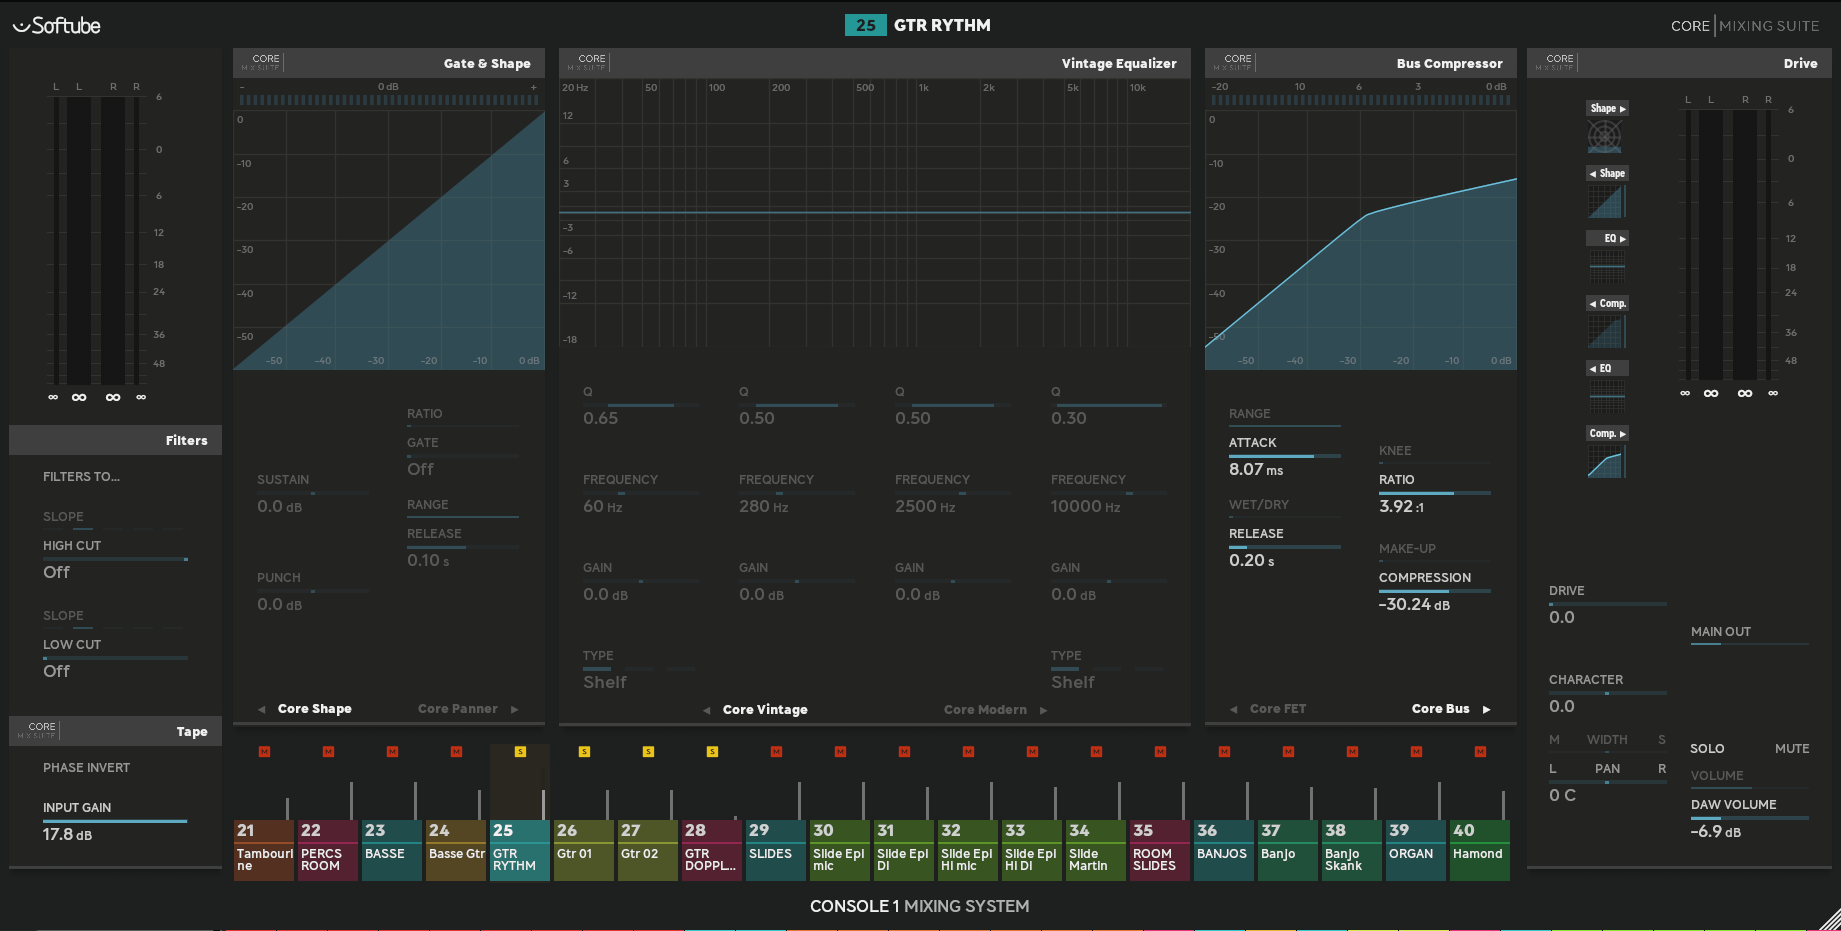This screenshot has height=931, width=1841.
Task: Click the right arrow beside Core Modern
Action: point(1043,710)
